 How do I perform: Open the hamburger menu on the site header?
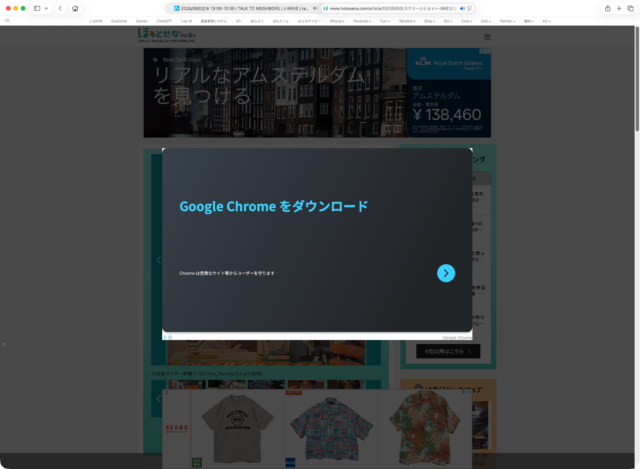(487, 37)
